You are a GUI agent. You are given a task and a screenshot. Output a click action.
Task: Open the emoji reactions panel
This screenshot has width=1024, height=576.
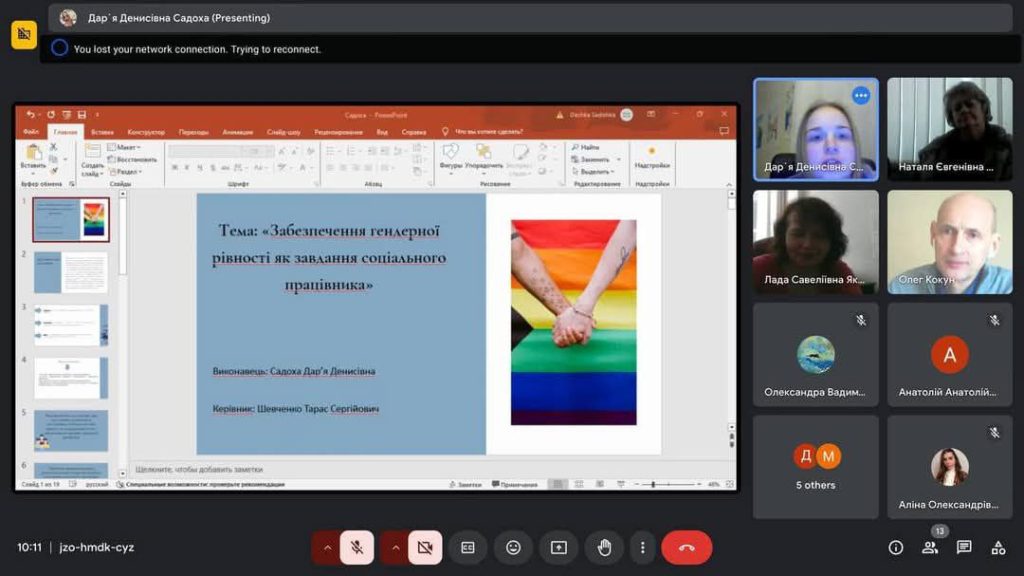pyautogui.click(x=513, y=547)
